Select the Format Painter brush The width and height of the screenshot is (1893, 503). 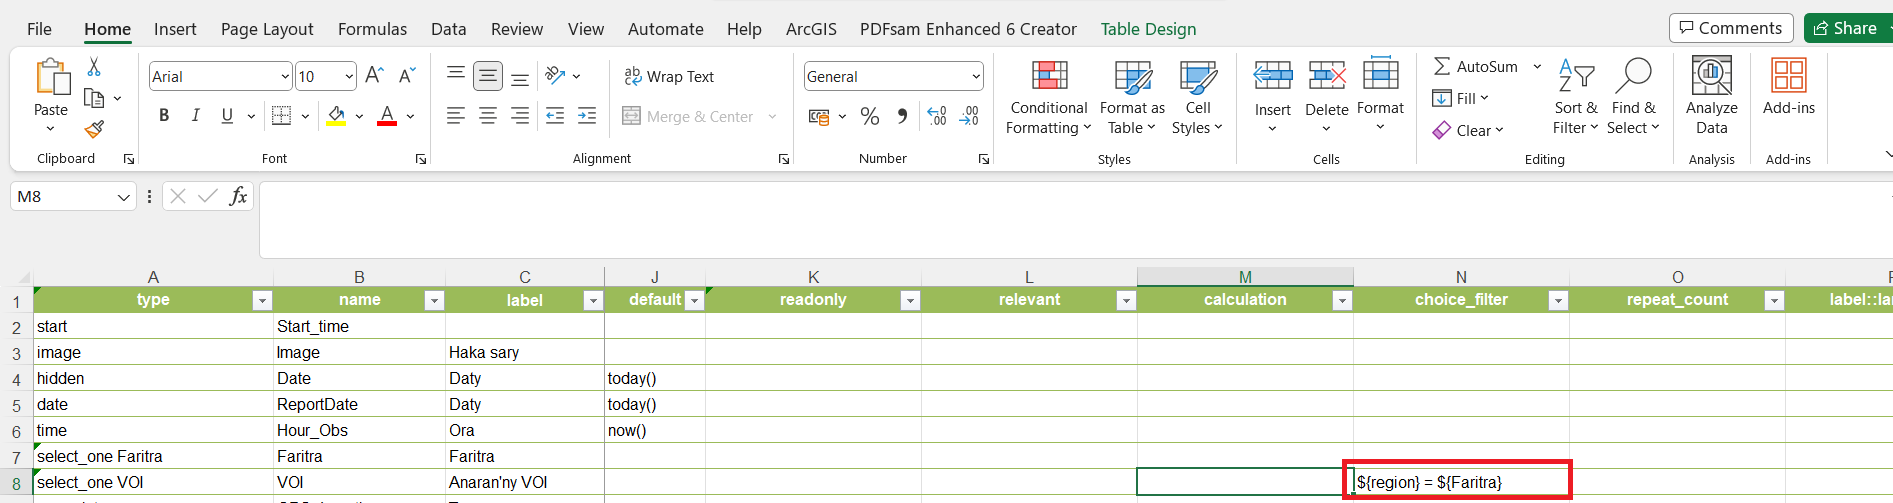[x=94, y=129]
